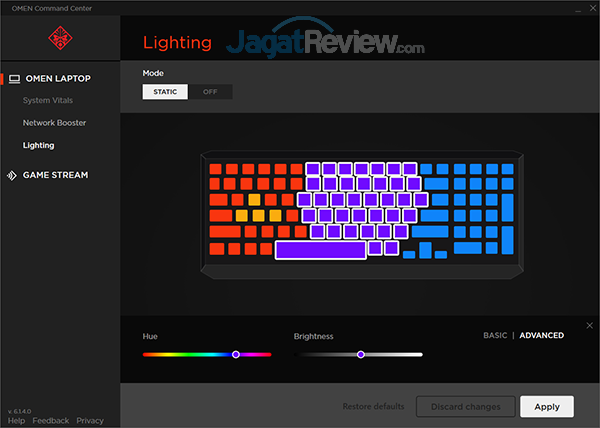Select the red Tab key
Screen dimensions: 600x428
pyautogui.click(x=218, y=199)
